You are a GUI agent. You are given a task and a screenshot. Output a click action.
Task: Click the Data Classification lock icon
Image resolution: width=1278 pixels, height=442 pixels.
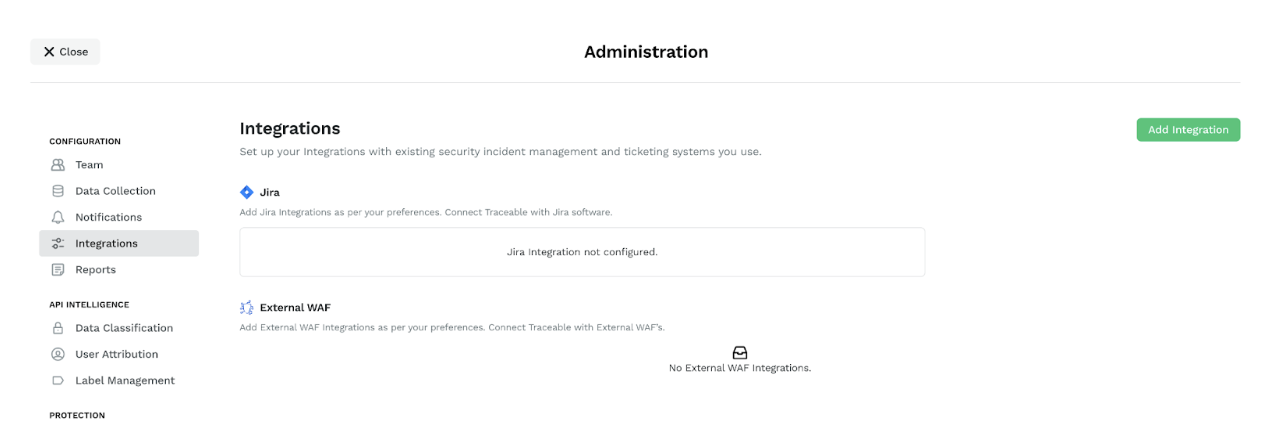pyautogui.click(x=58, y=328)
